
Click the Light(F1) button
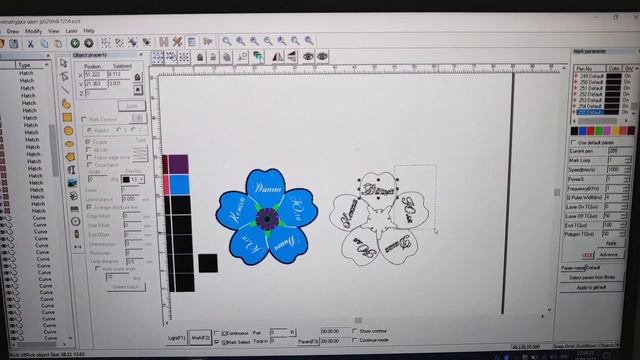click(177, 338)
